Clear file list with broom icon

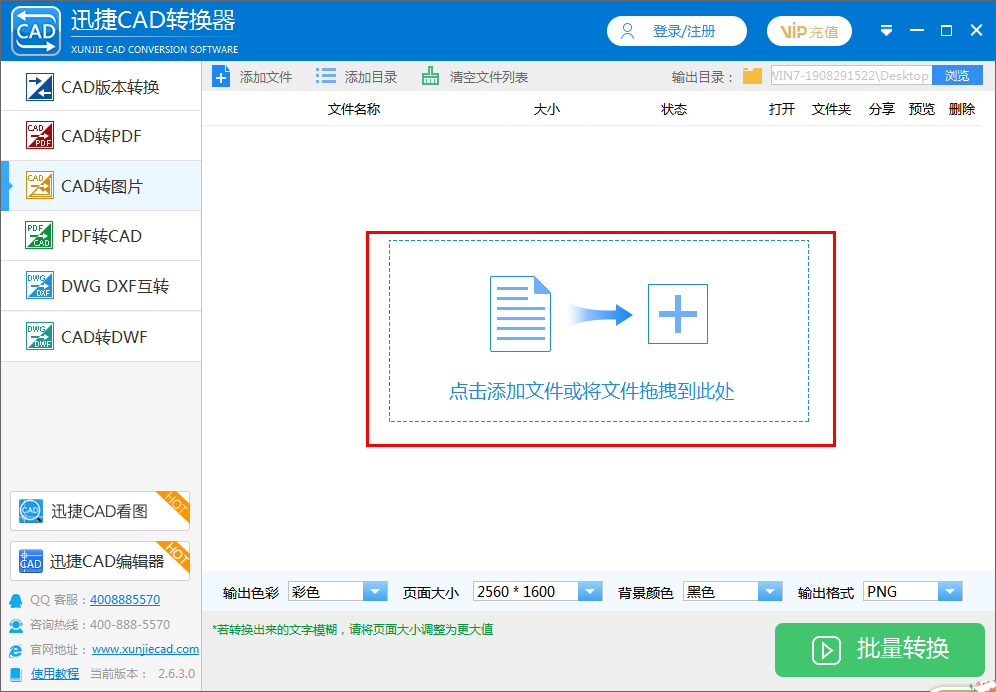tap(430, 77)
